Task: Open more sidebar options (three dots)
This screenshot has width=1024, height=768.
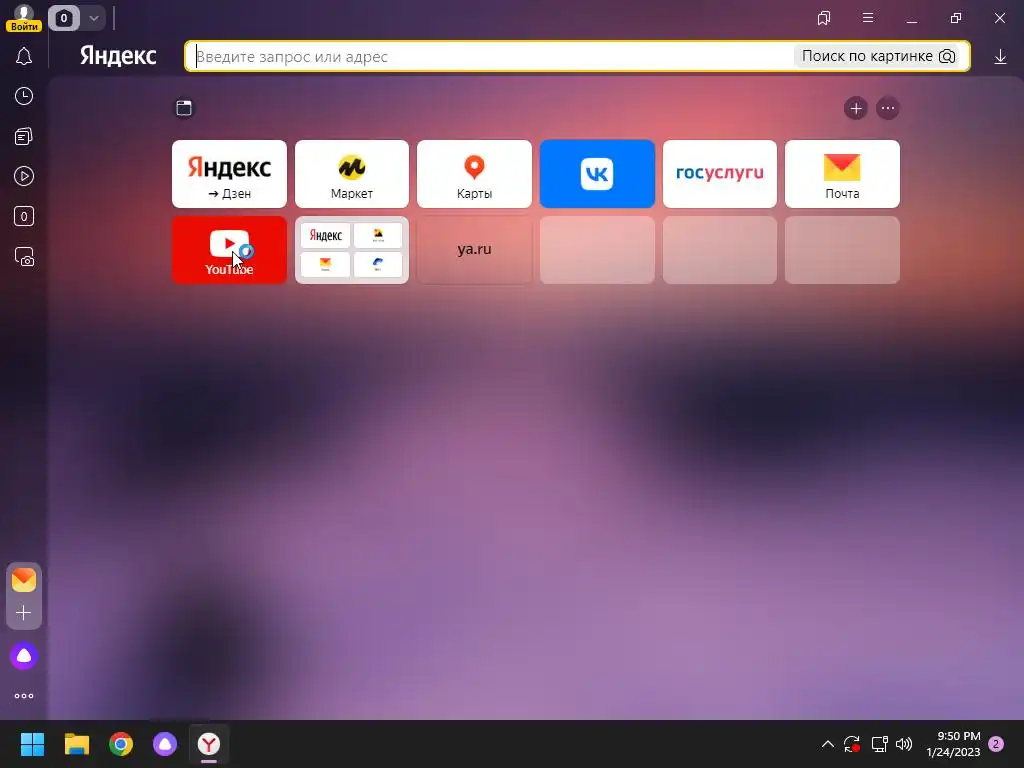Action: tap(24, 696)
